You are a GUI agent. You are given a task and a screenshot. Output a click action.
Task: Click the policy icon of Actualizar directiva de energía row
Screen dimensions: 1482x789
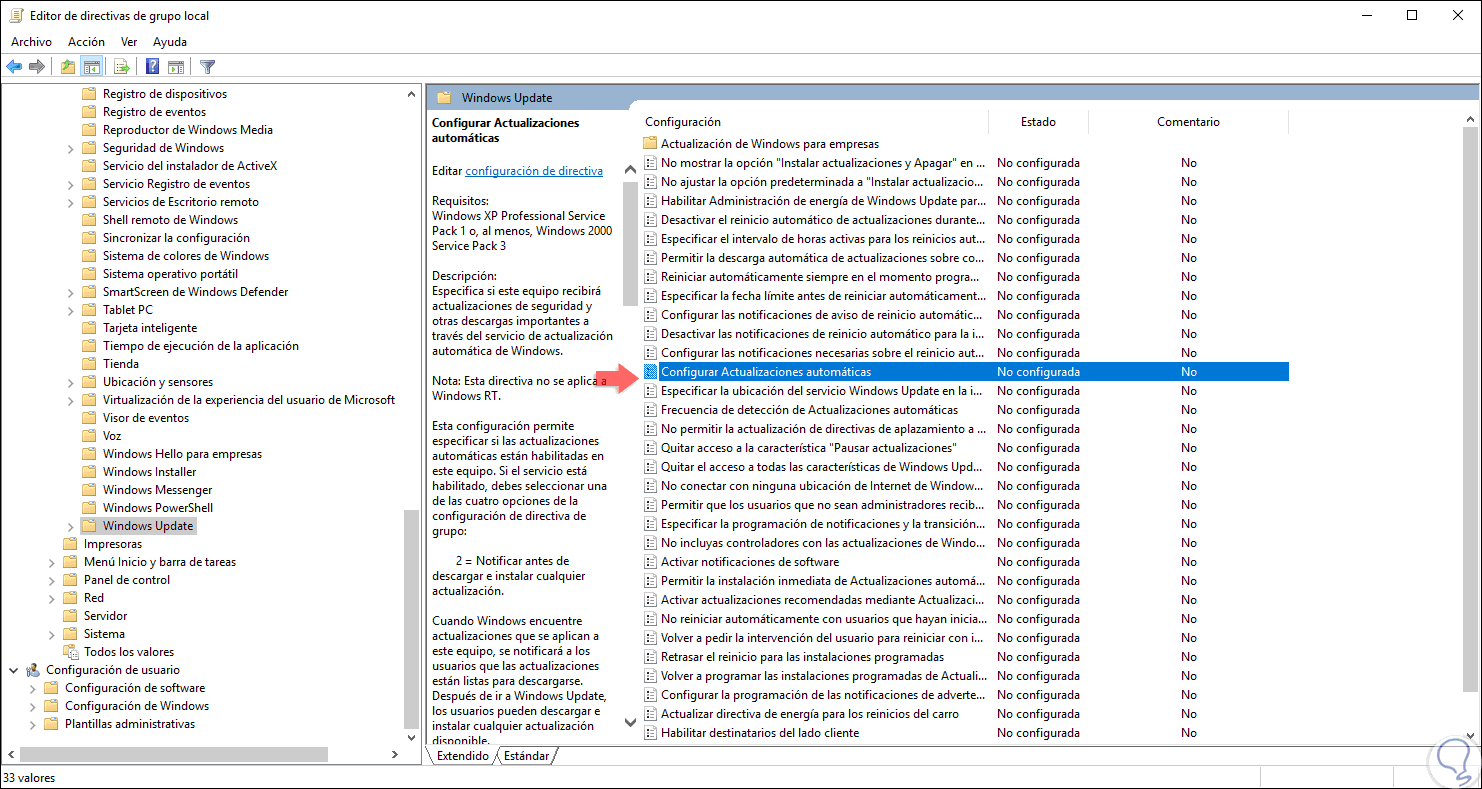[650, 714]
